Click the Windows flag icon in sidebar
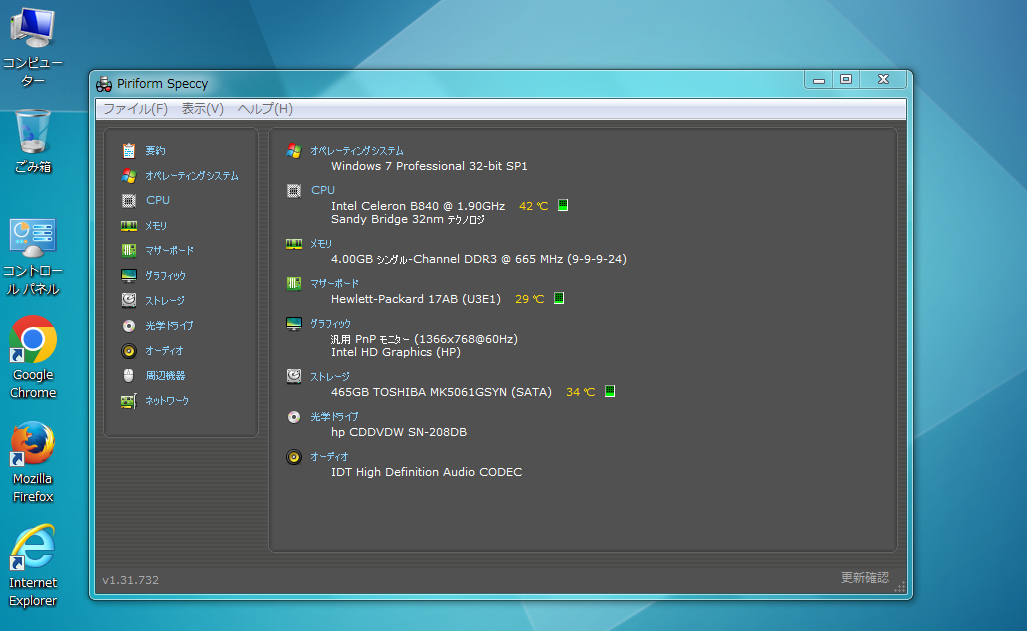This screenshot has width=1027, height=631. tap(129, 176)
